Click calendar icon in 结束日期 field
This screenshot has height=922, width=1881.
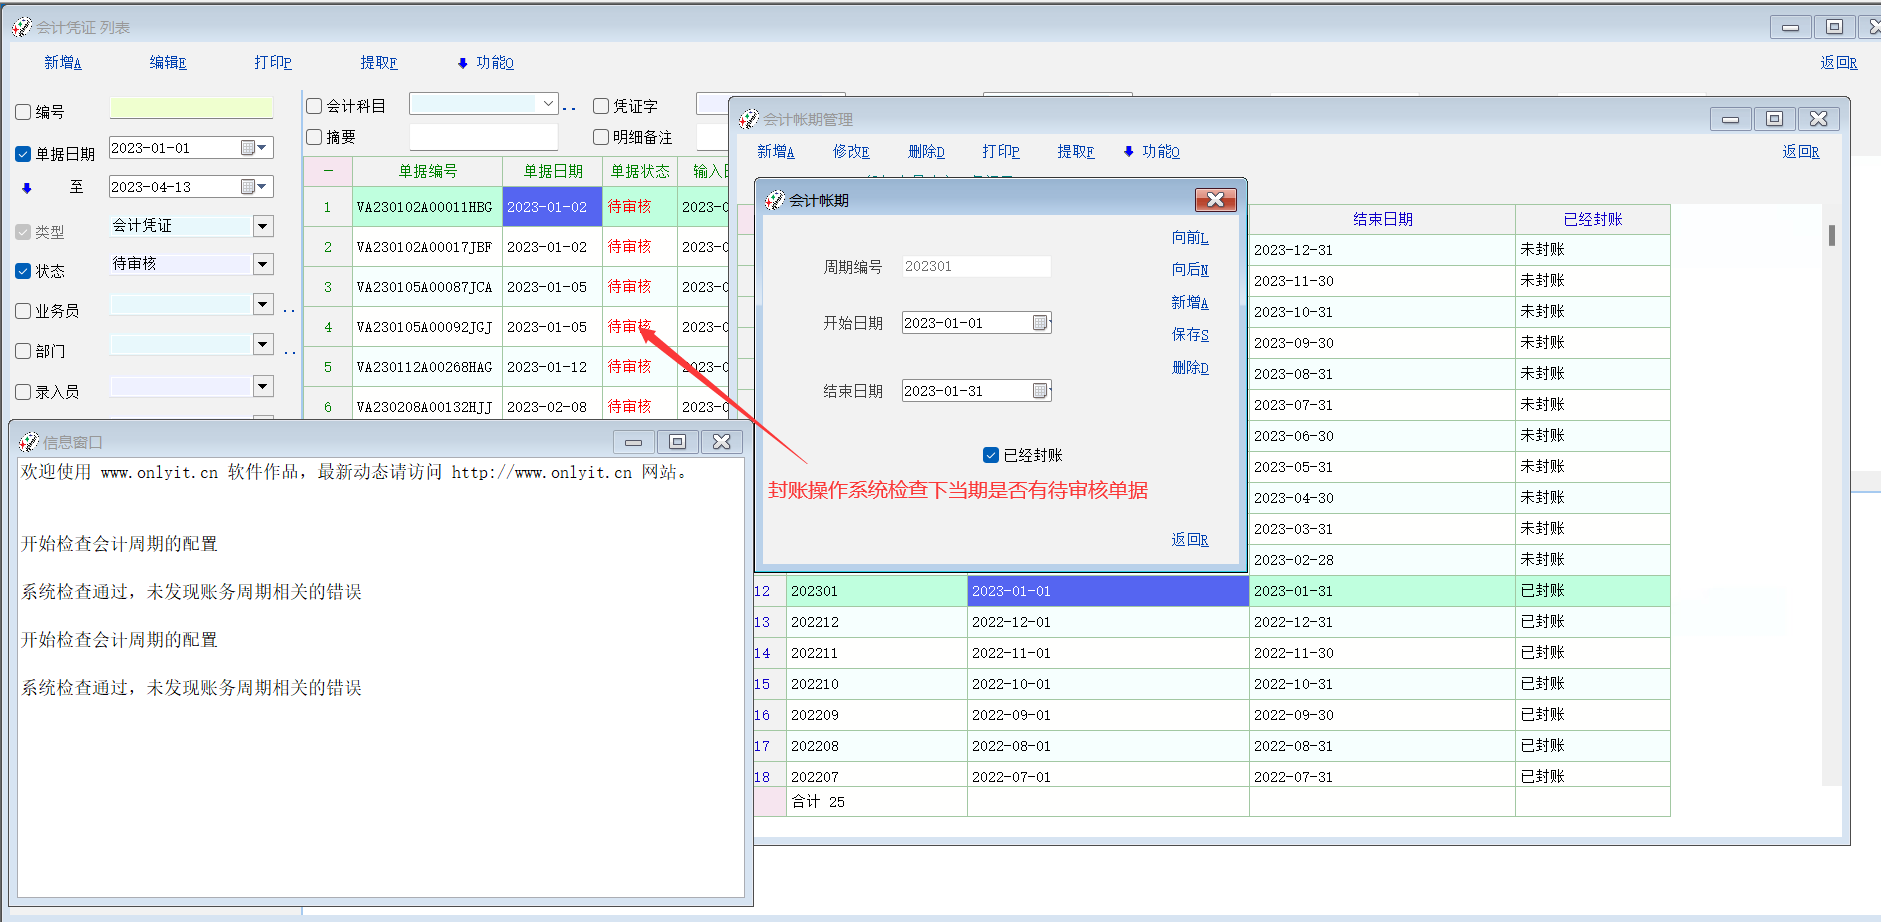click(x=1040, y=391)
